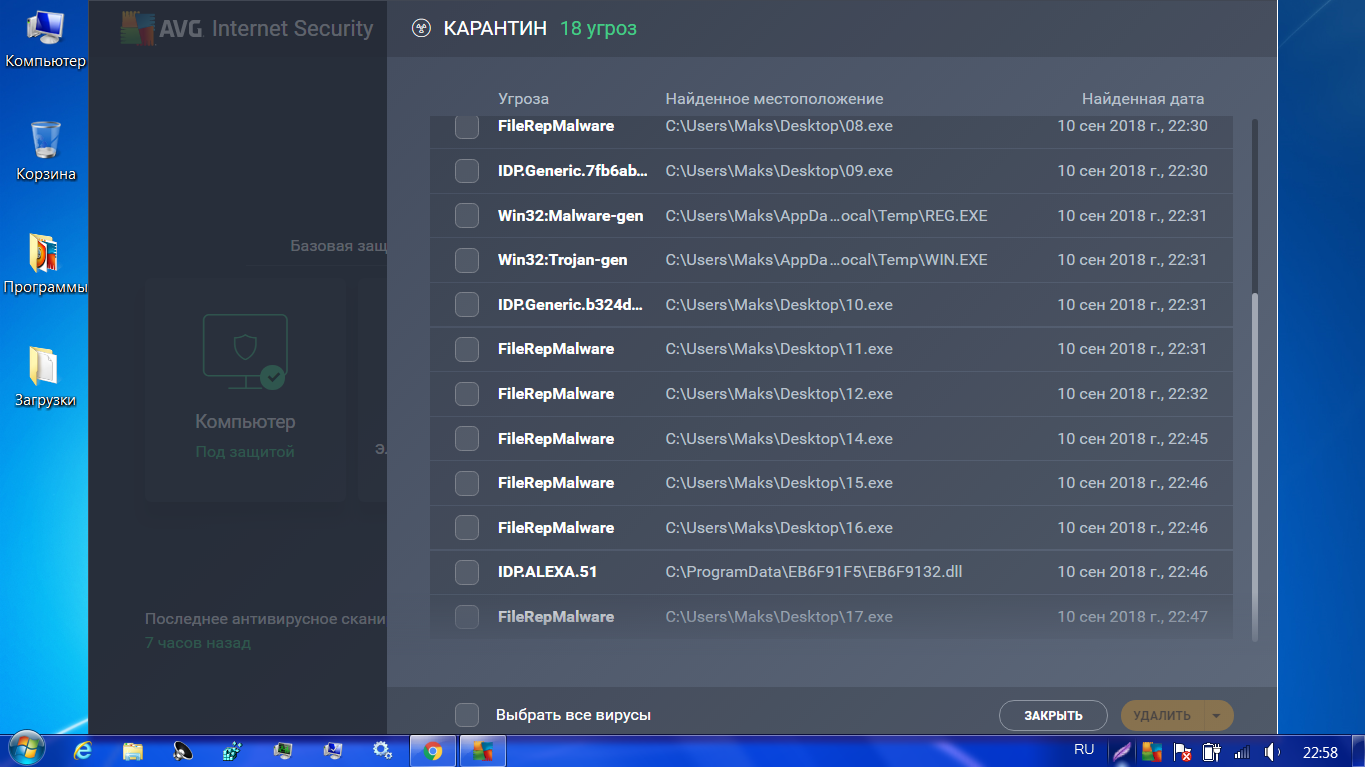Select the Компьютер desktop icon

point(46,39)
